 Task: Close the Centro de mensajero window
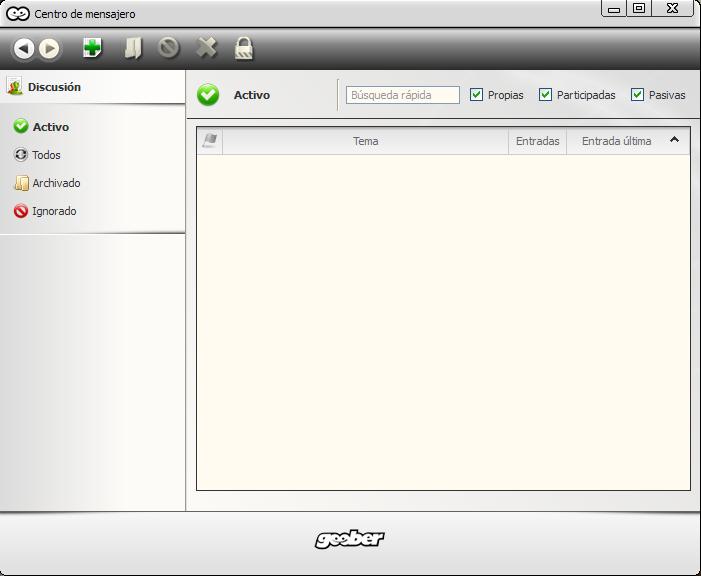tap(672, 8)
